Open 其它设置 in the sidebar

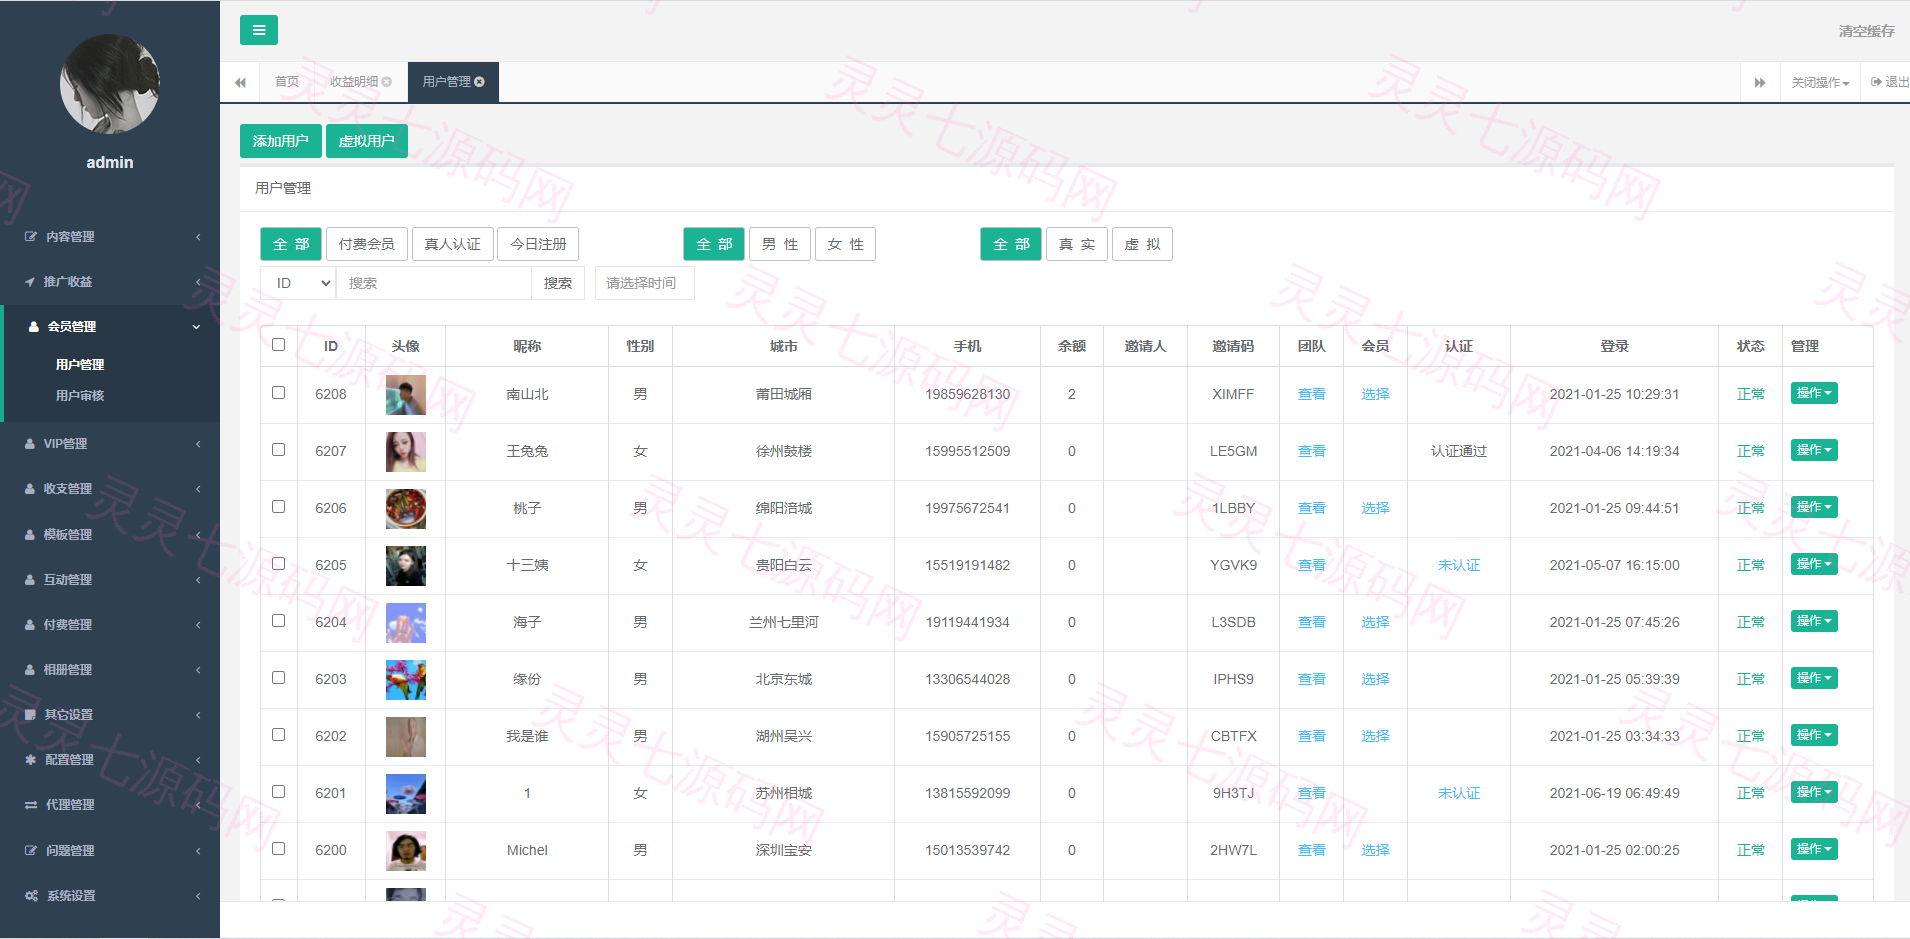click(x=110, y=715)
